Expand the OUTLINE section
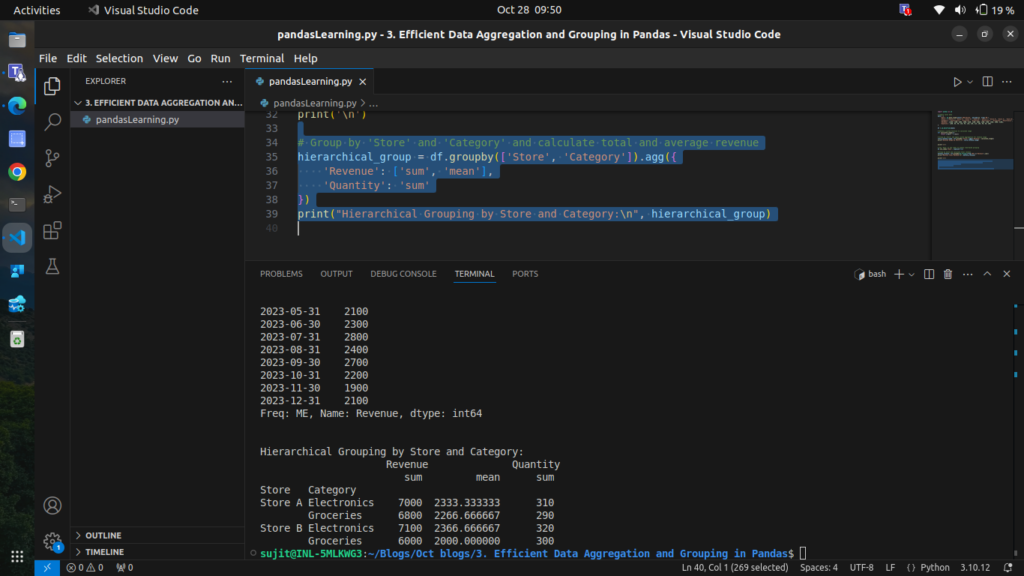Image resolution: width=1024 pixels, height=576 pixels. pyautogui.click(x=103, y=536)
